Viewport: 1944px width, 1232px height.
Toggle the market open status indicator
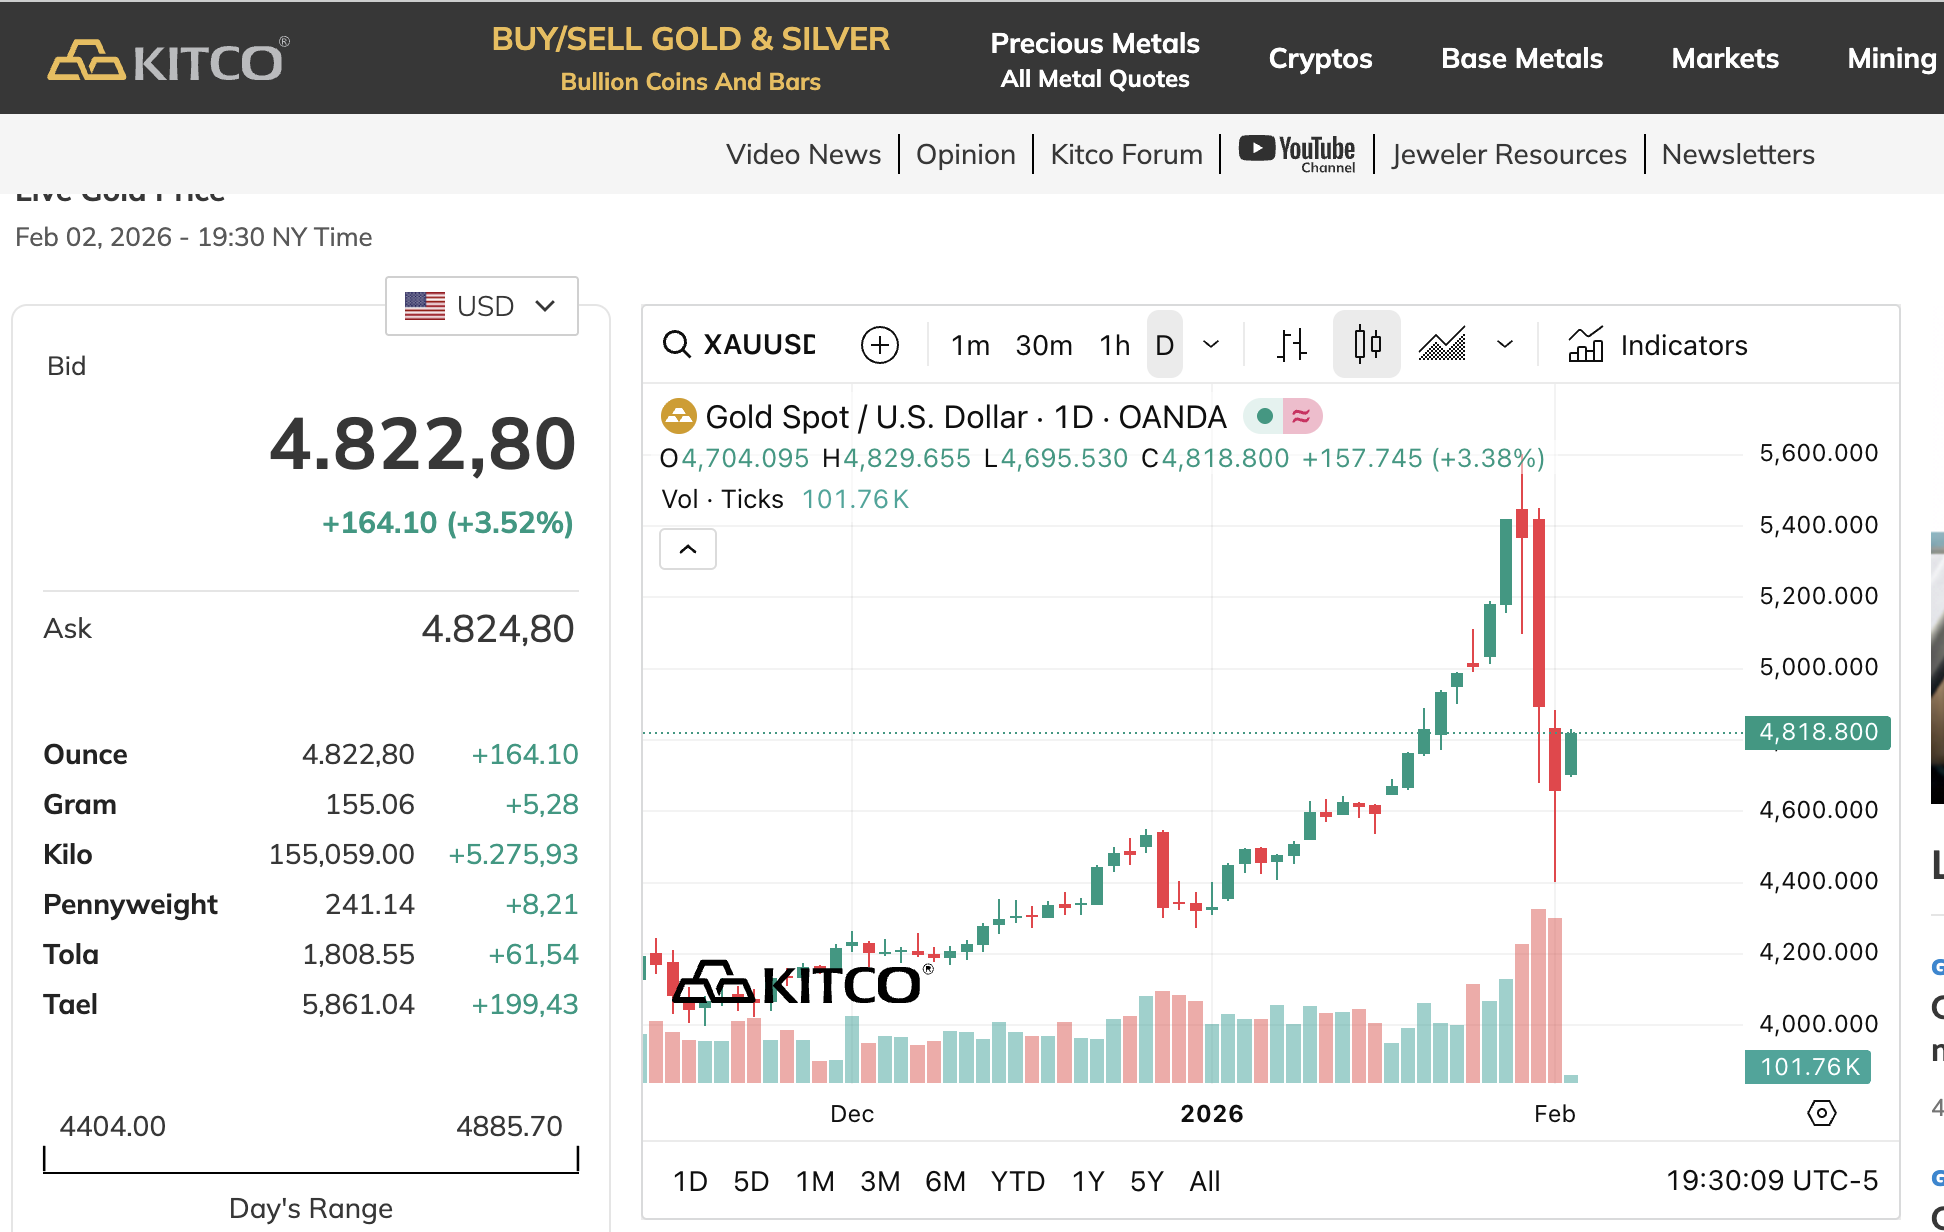tap(1265, 416)
